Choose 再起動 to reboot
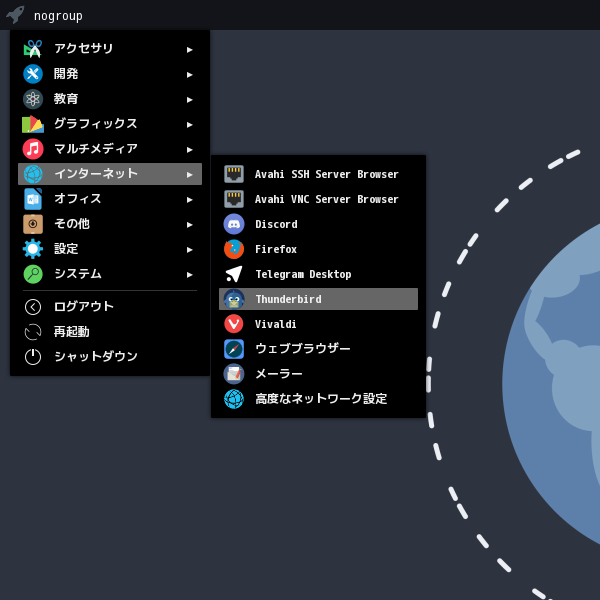 pos(110,332)
